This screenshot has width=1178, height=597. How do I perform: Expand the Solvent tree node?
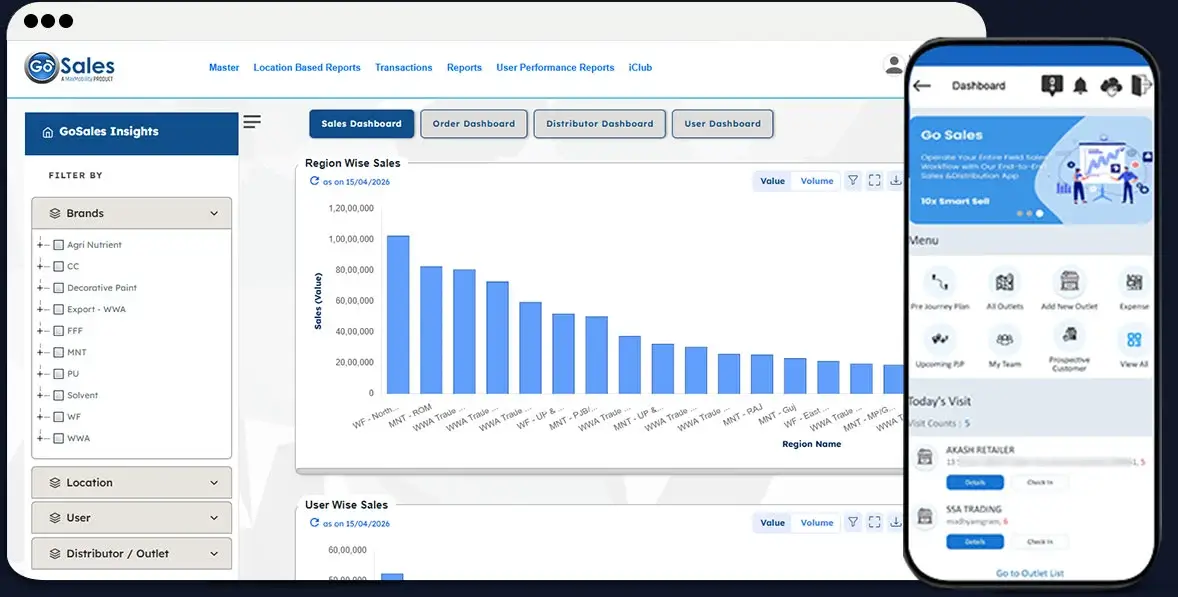(41, 395)
